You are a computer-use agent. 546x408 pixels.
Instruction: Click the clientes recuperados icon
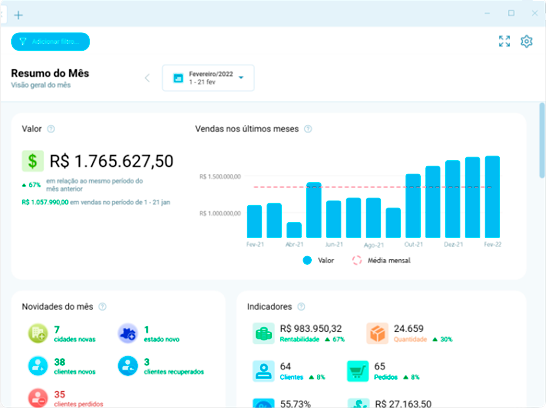[x=128, y=366]
